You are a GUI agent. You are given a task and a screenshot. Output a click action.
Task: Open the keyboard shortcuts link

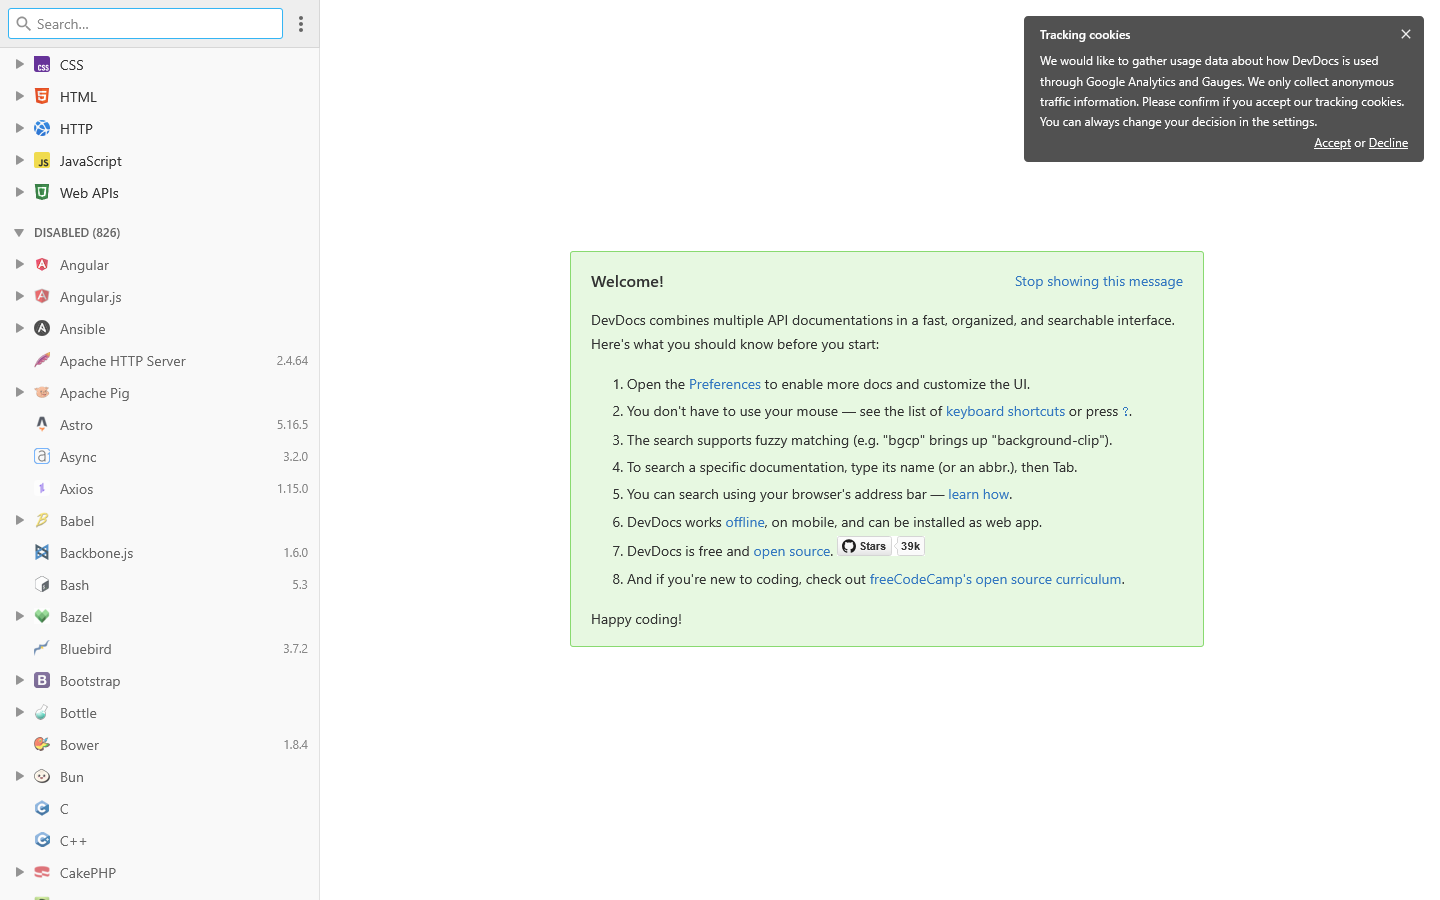click(x=1005, y=411)
